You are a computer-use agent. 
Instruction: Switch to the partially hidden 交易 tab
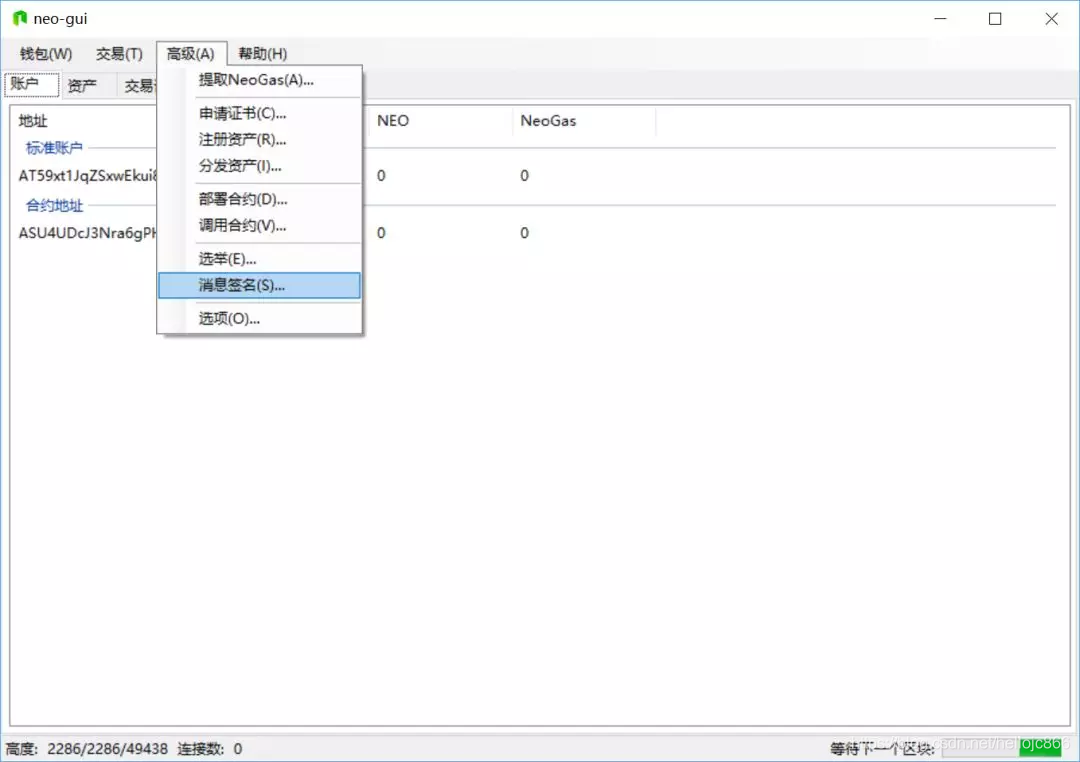(138, 86)
